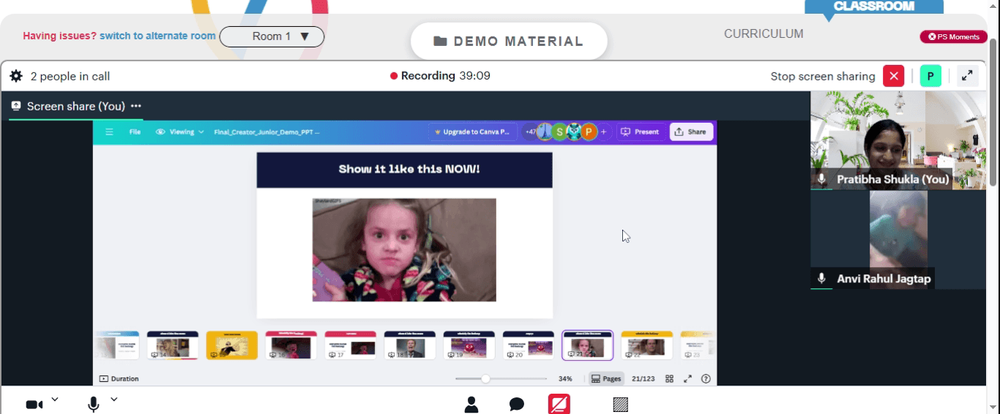Click the zoom slider handle in Canva
Screen dimensions: 1000x414
click(x=485, y=378)
